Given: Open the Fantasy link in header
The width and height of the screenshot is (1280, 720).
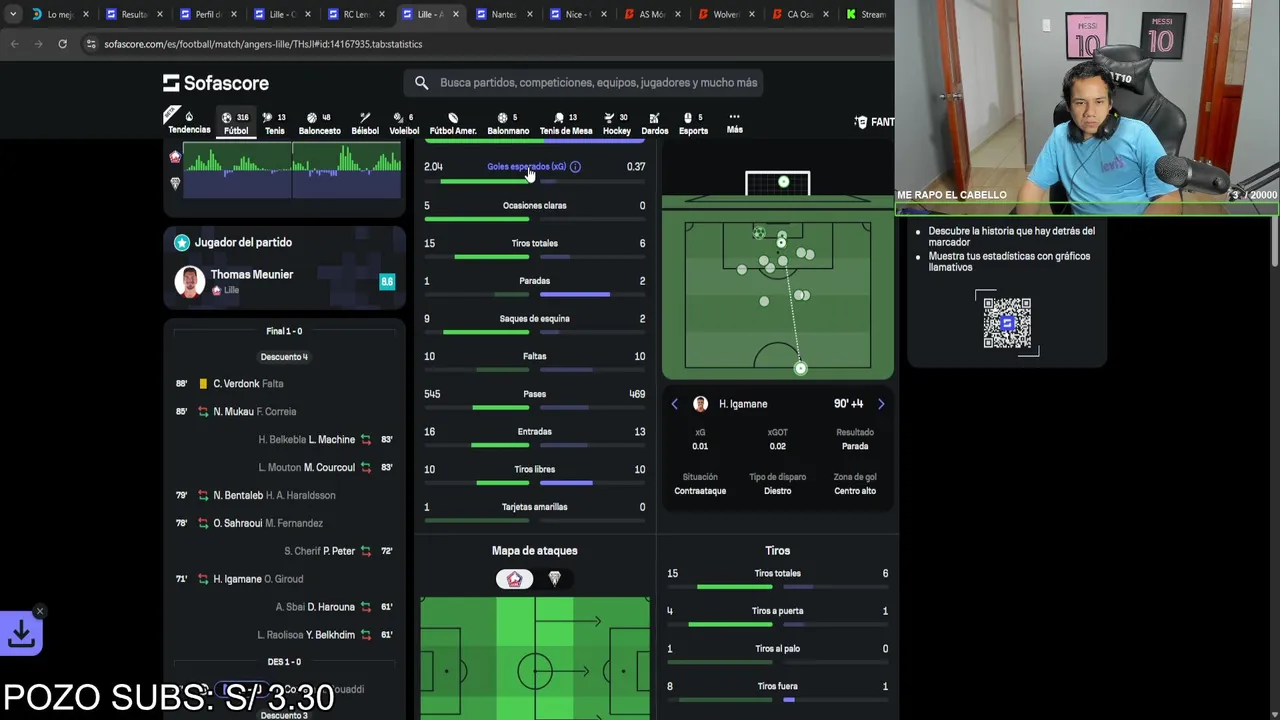Looking at the screenshot, I should point(874,122).
